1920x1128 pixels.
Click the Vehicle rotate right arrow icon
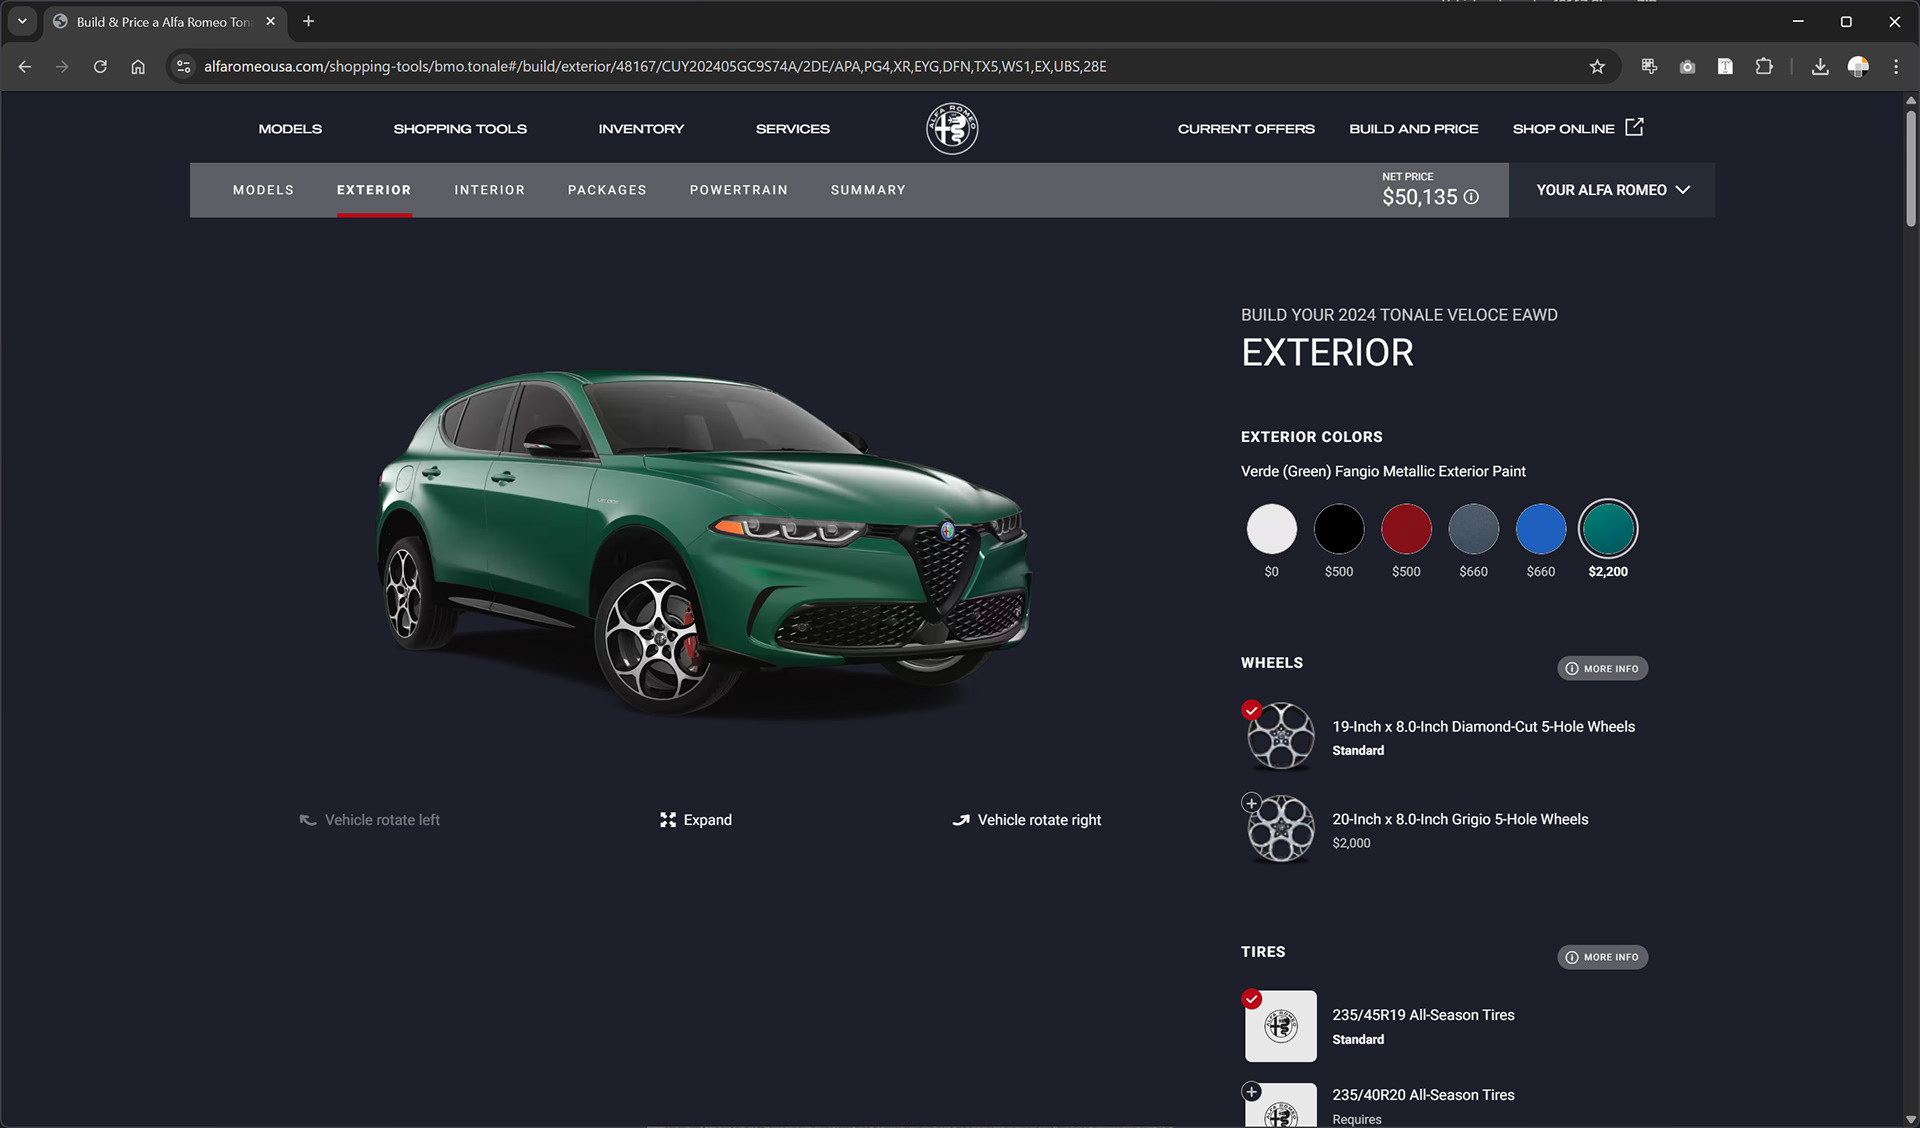(x=961, y=820)
